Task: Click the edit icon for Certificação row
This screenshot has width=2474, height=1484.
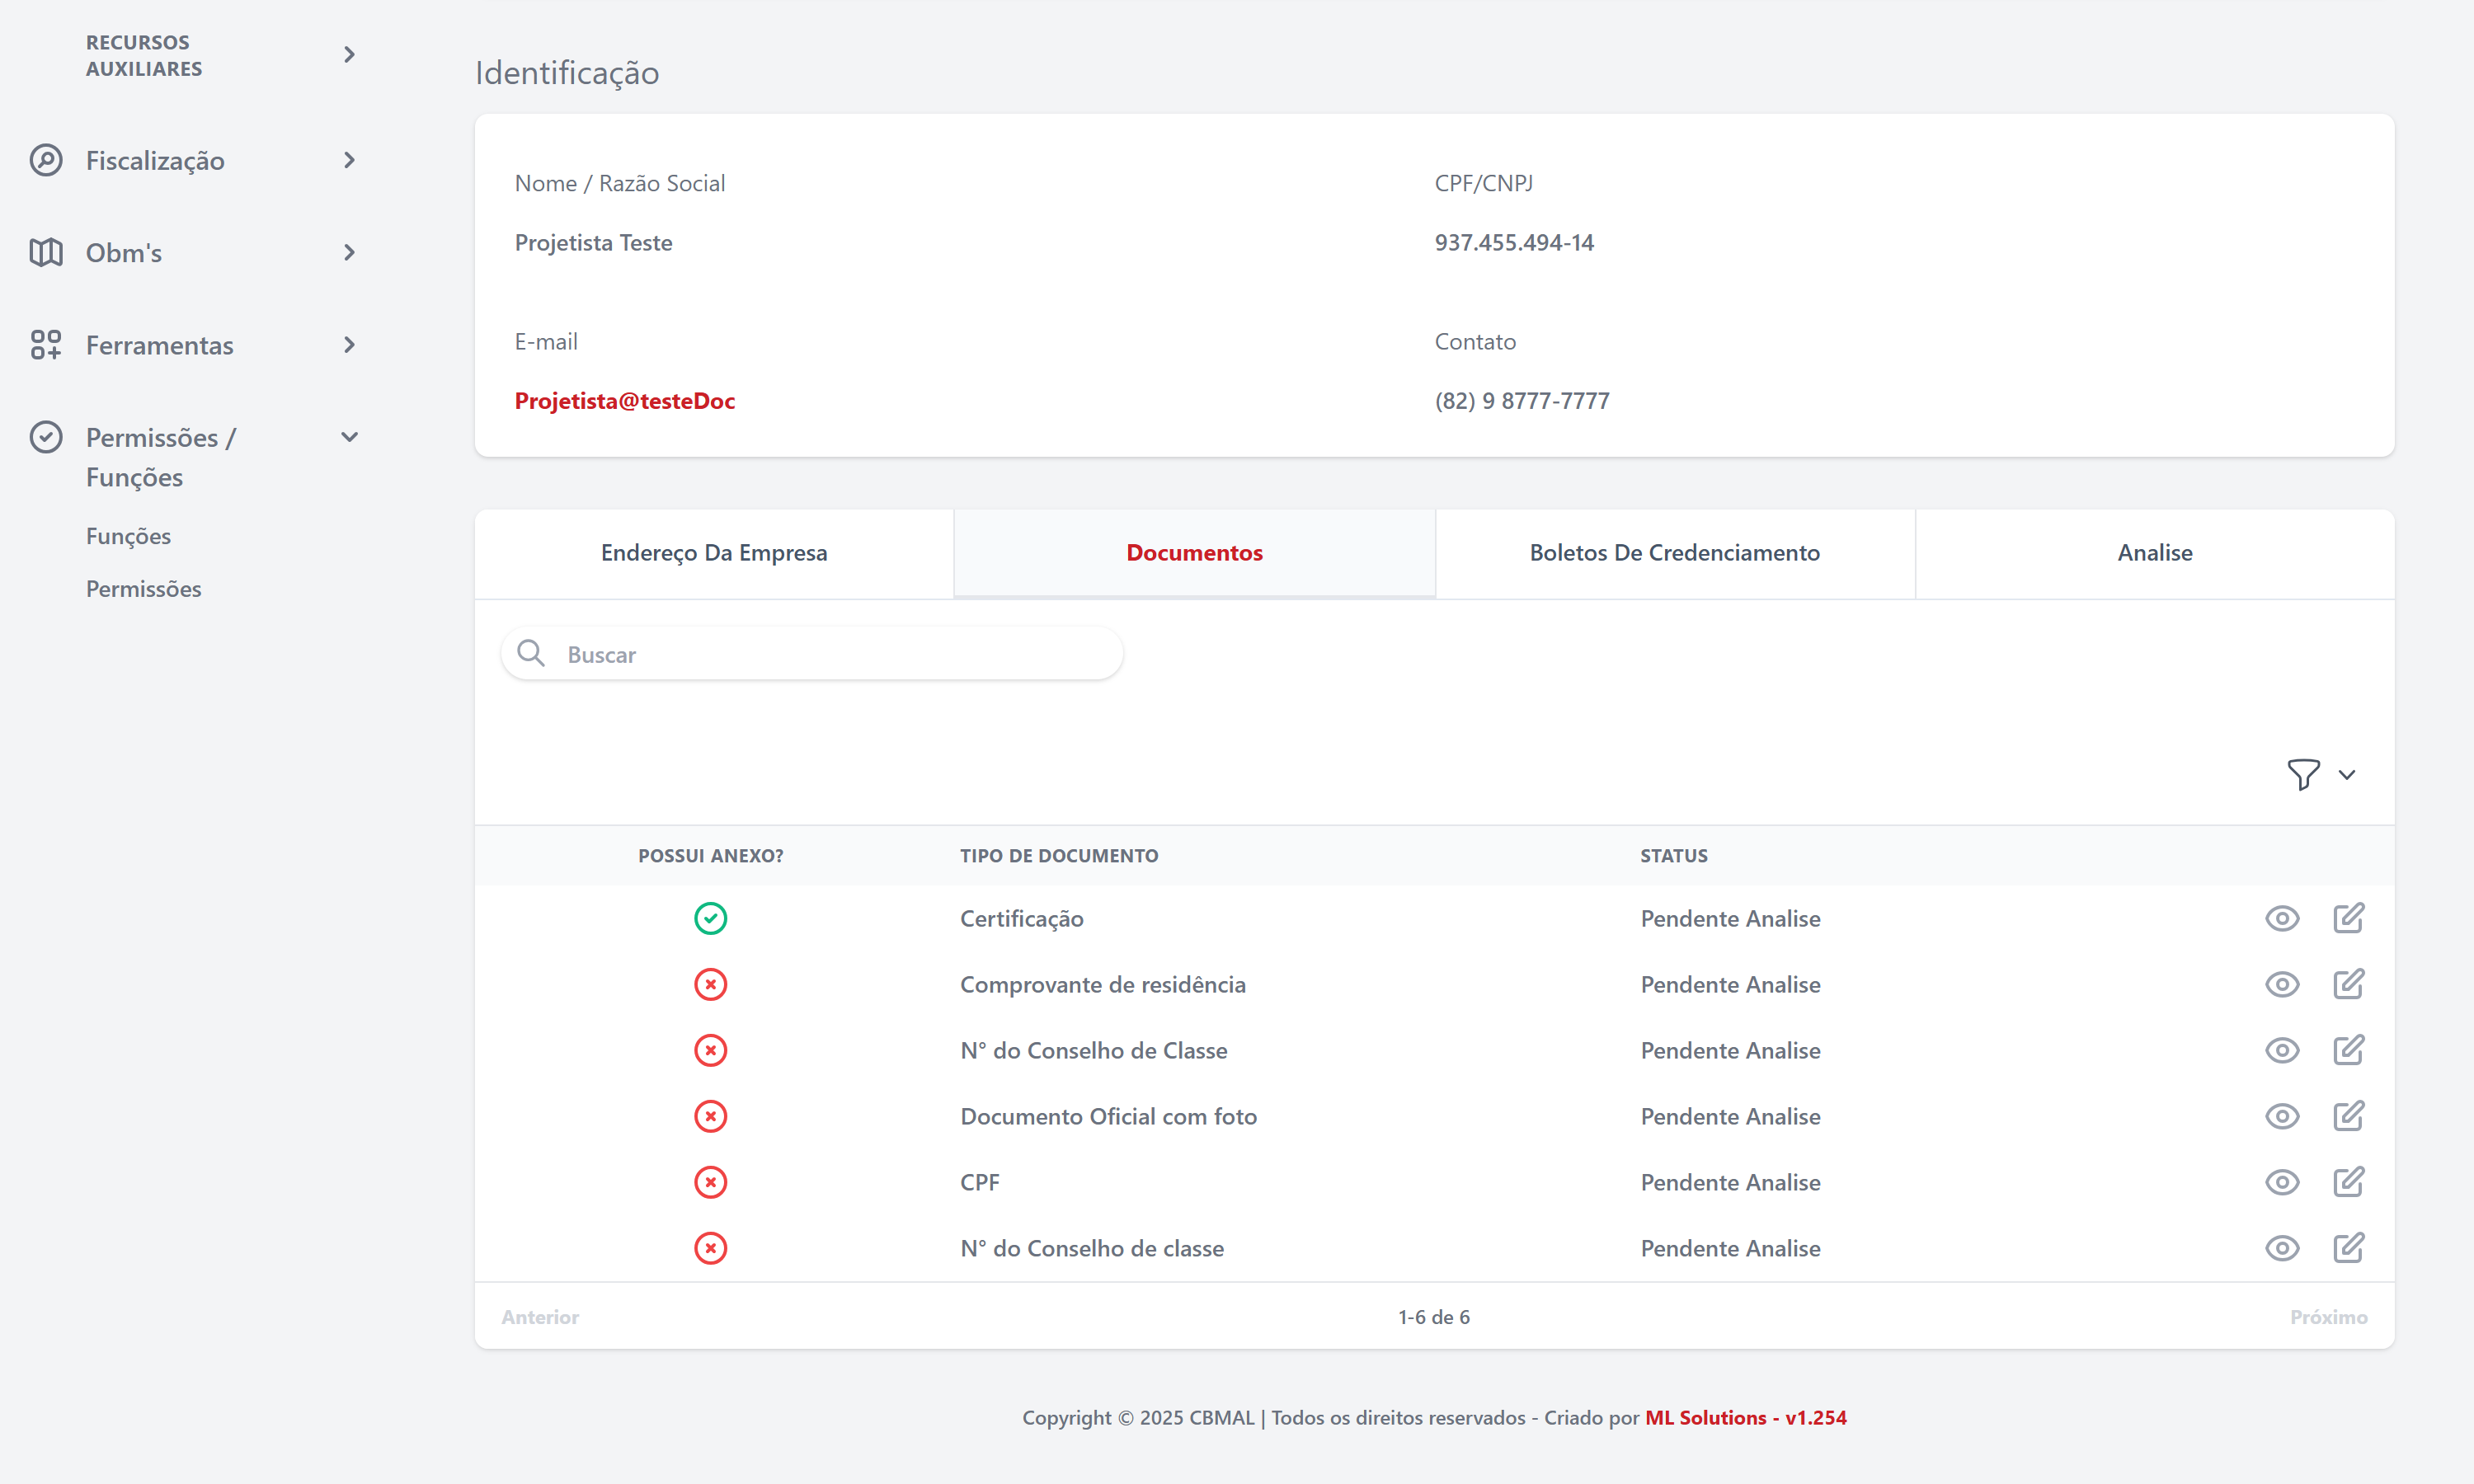Action: pos(2348,918)
